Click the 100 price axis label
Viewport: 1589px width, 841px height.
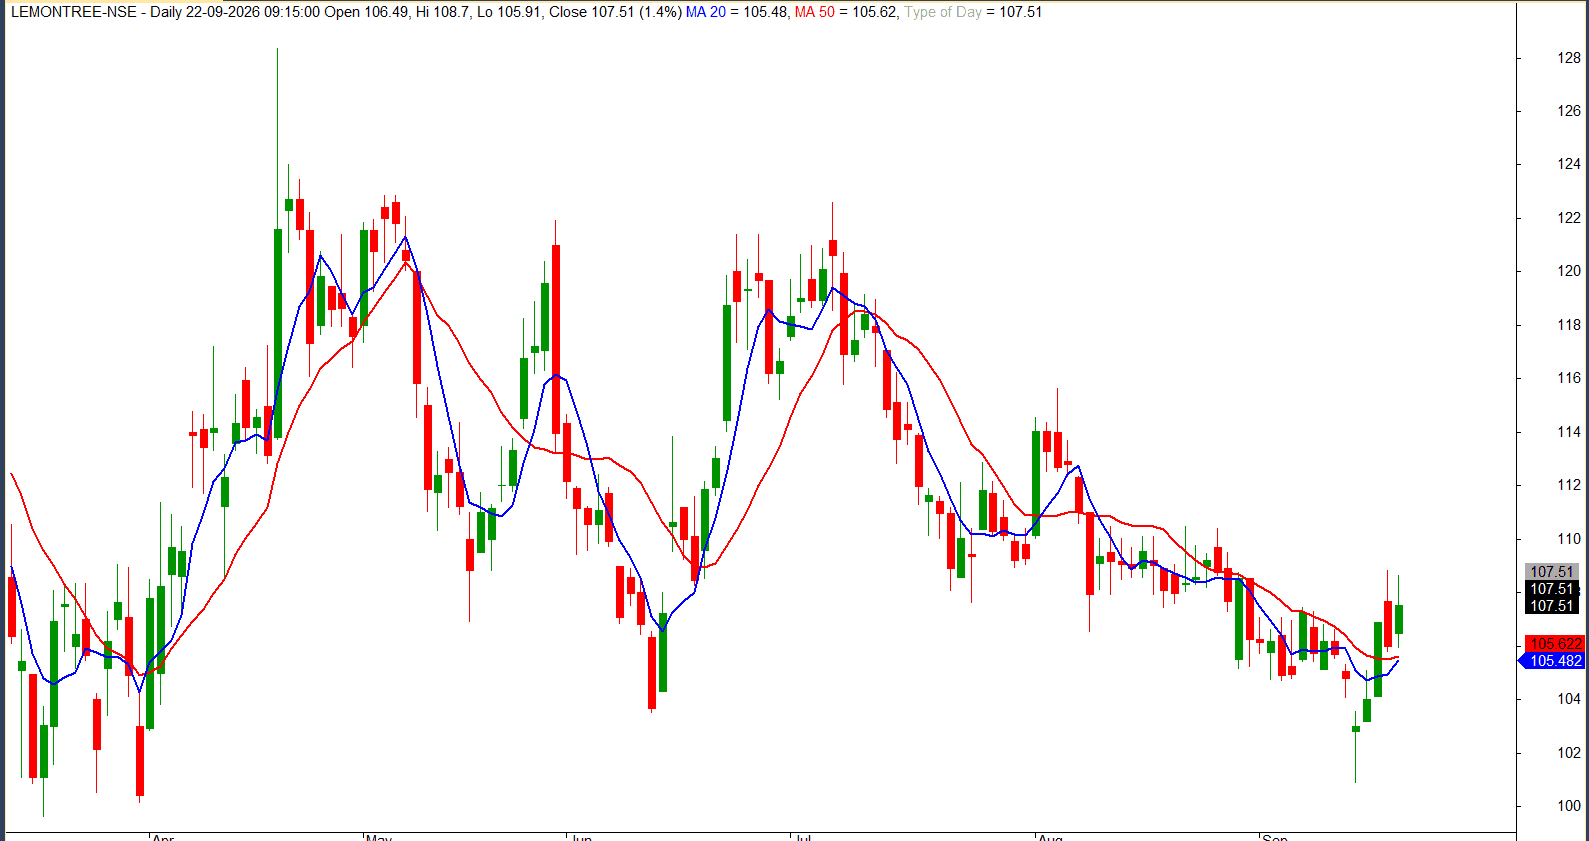(1568, 806)
